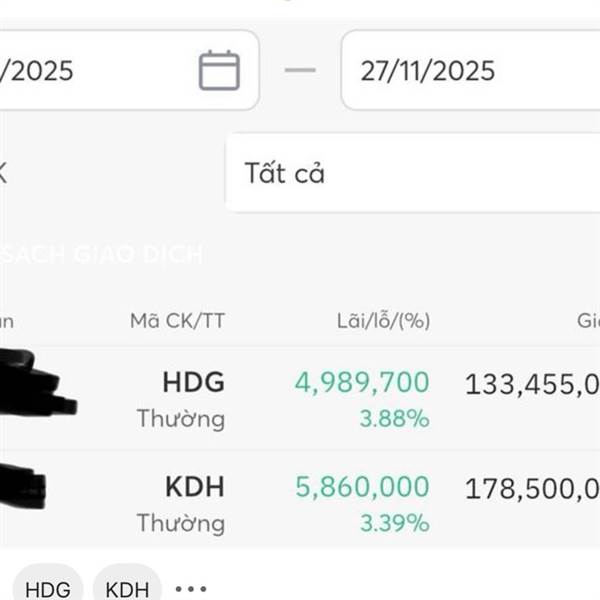Open the start date calendar picker
The width and height of the screenshot is (600, 600).
tap(219, 70)
